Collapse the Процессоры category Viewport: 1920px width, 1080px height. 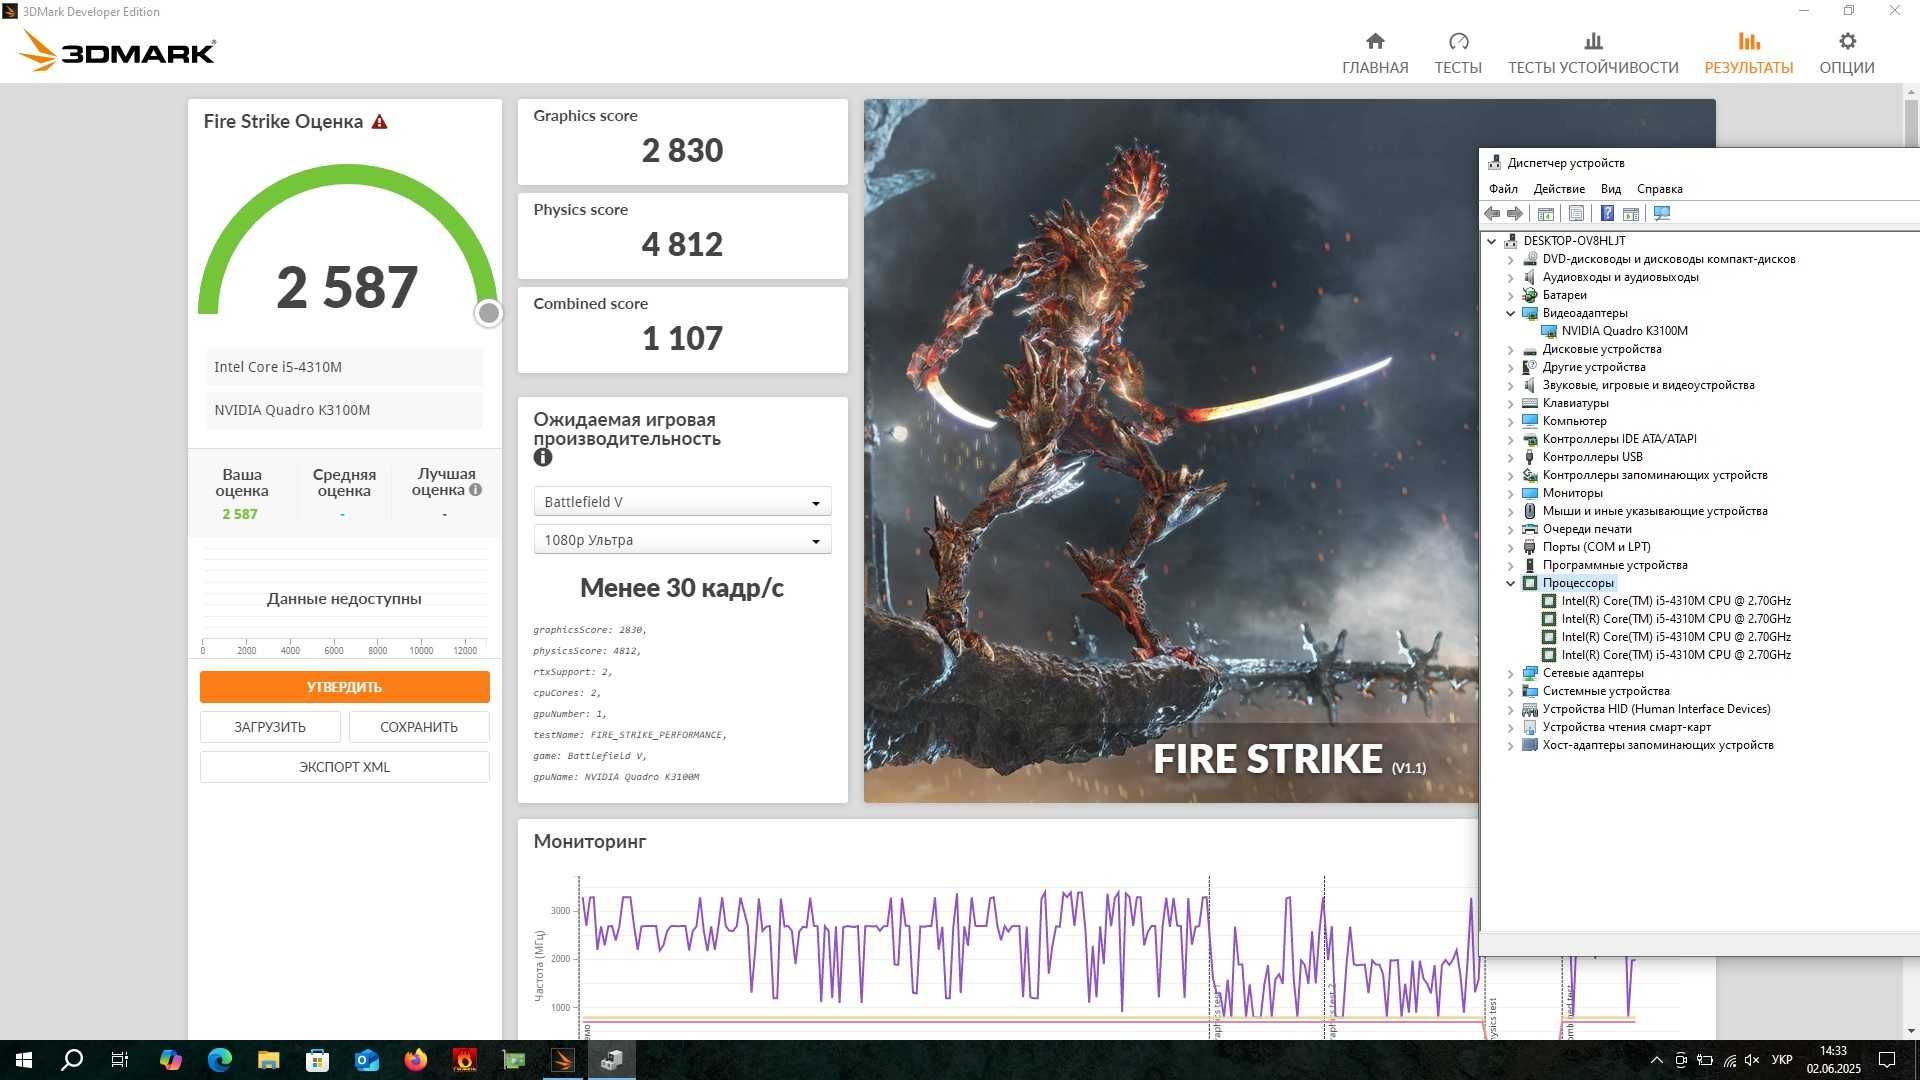pos(1511,583)
